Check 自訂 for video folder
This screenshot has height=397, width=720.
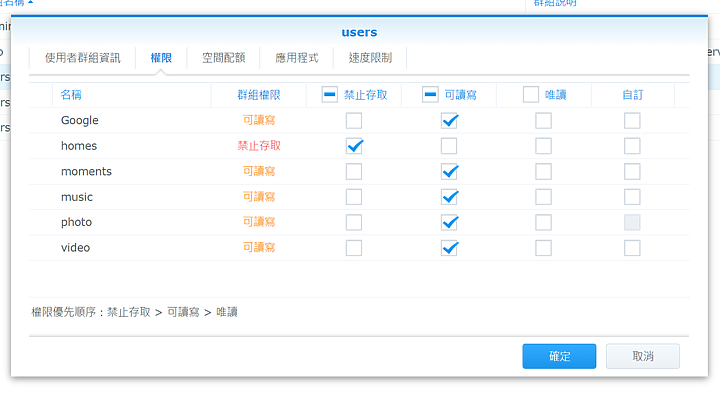click(632, 248)
